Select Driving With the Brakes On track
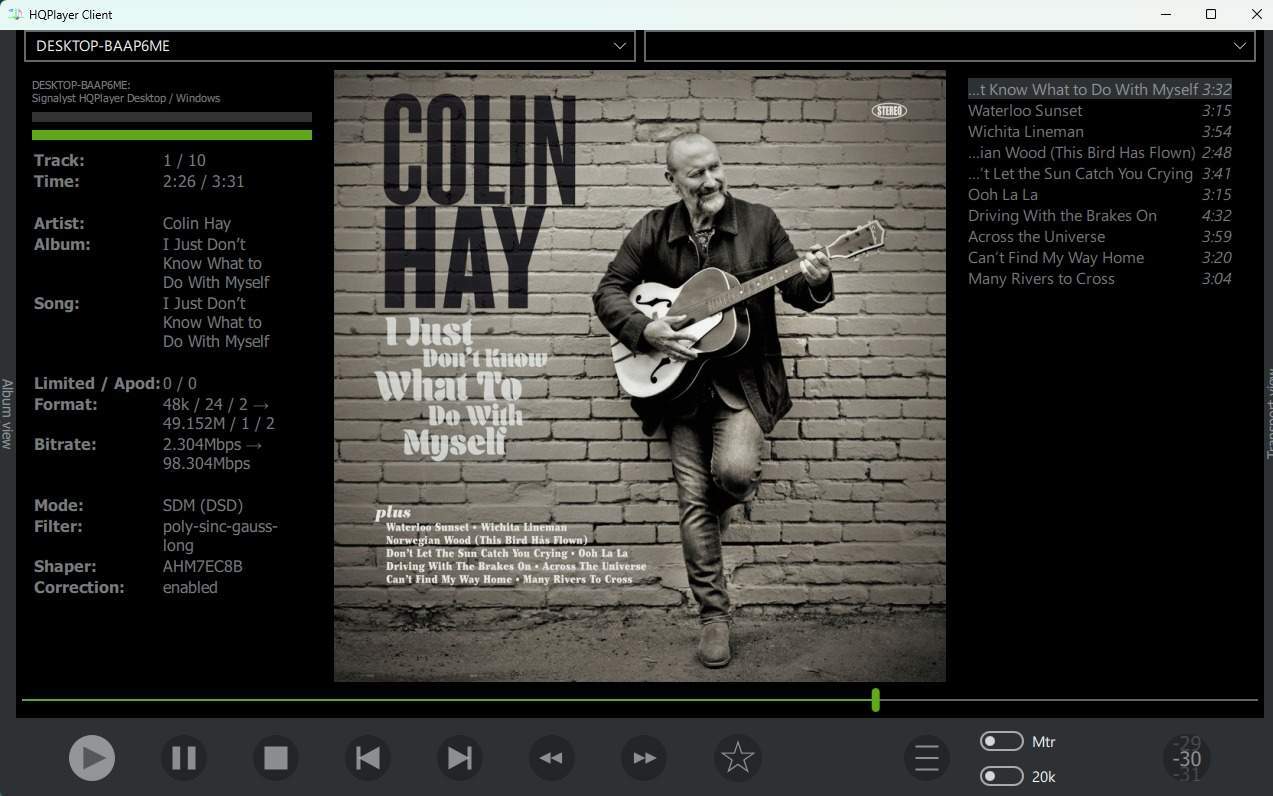 coord(1099,215)
